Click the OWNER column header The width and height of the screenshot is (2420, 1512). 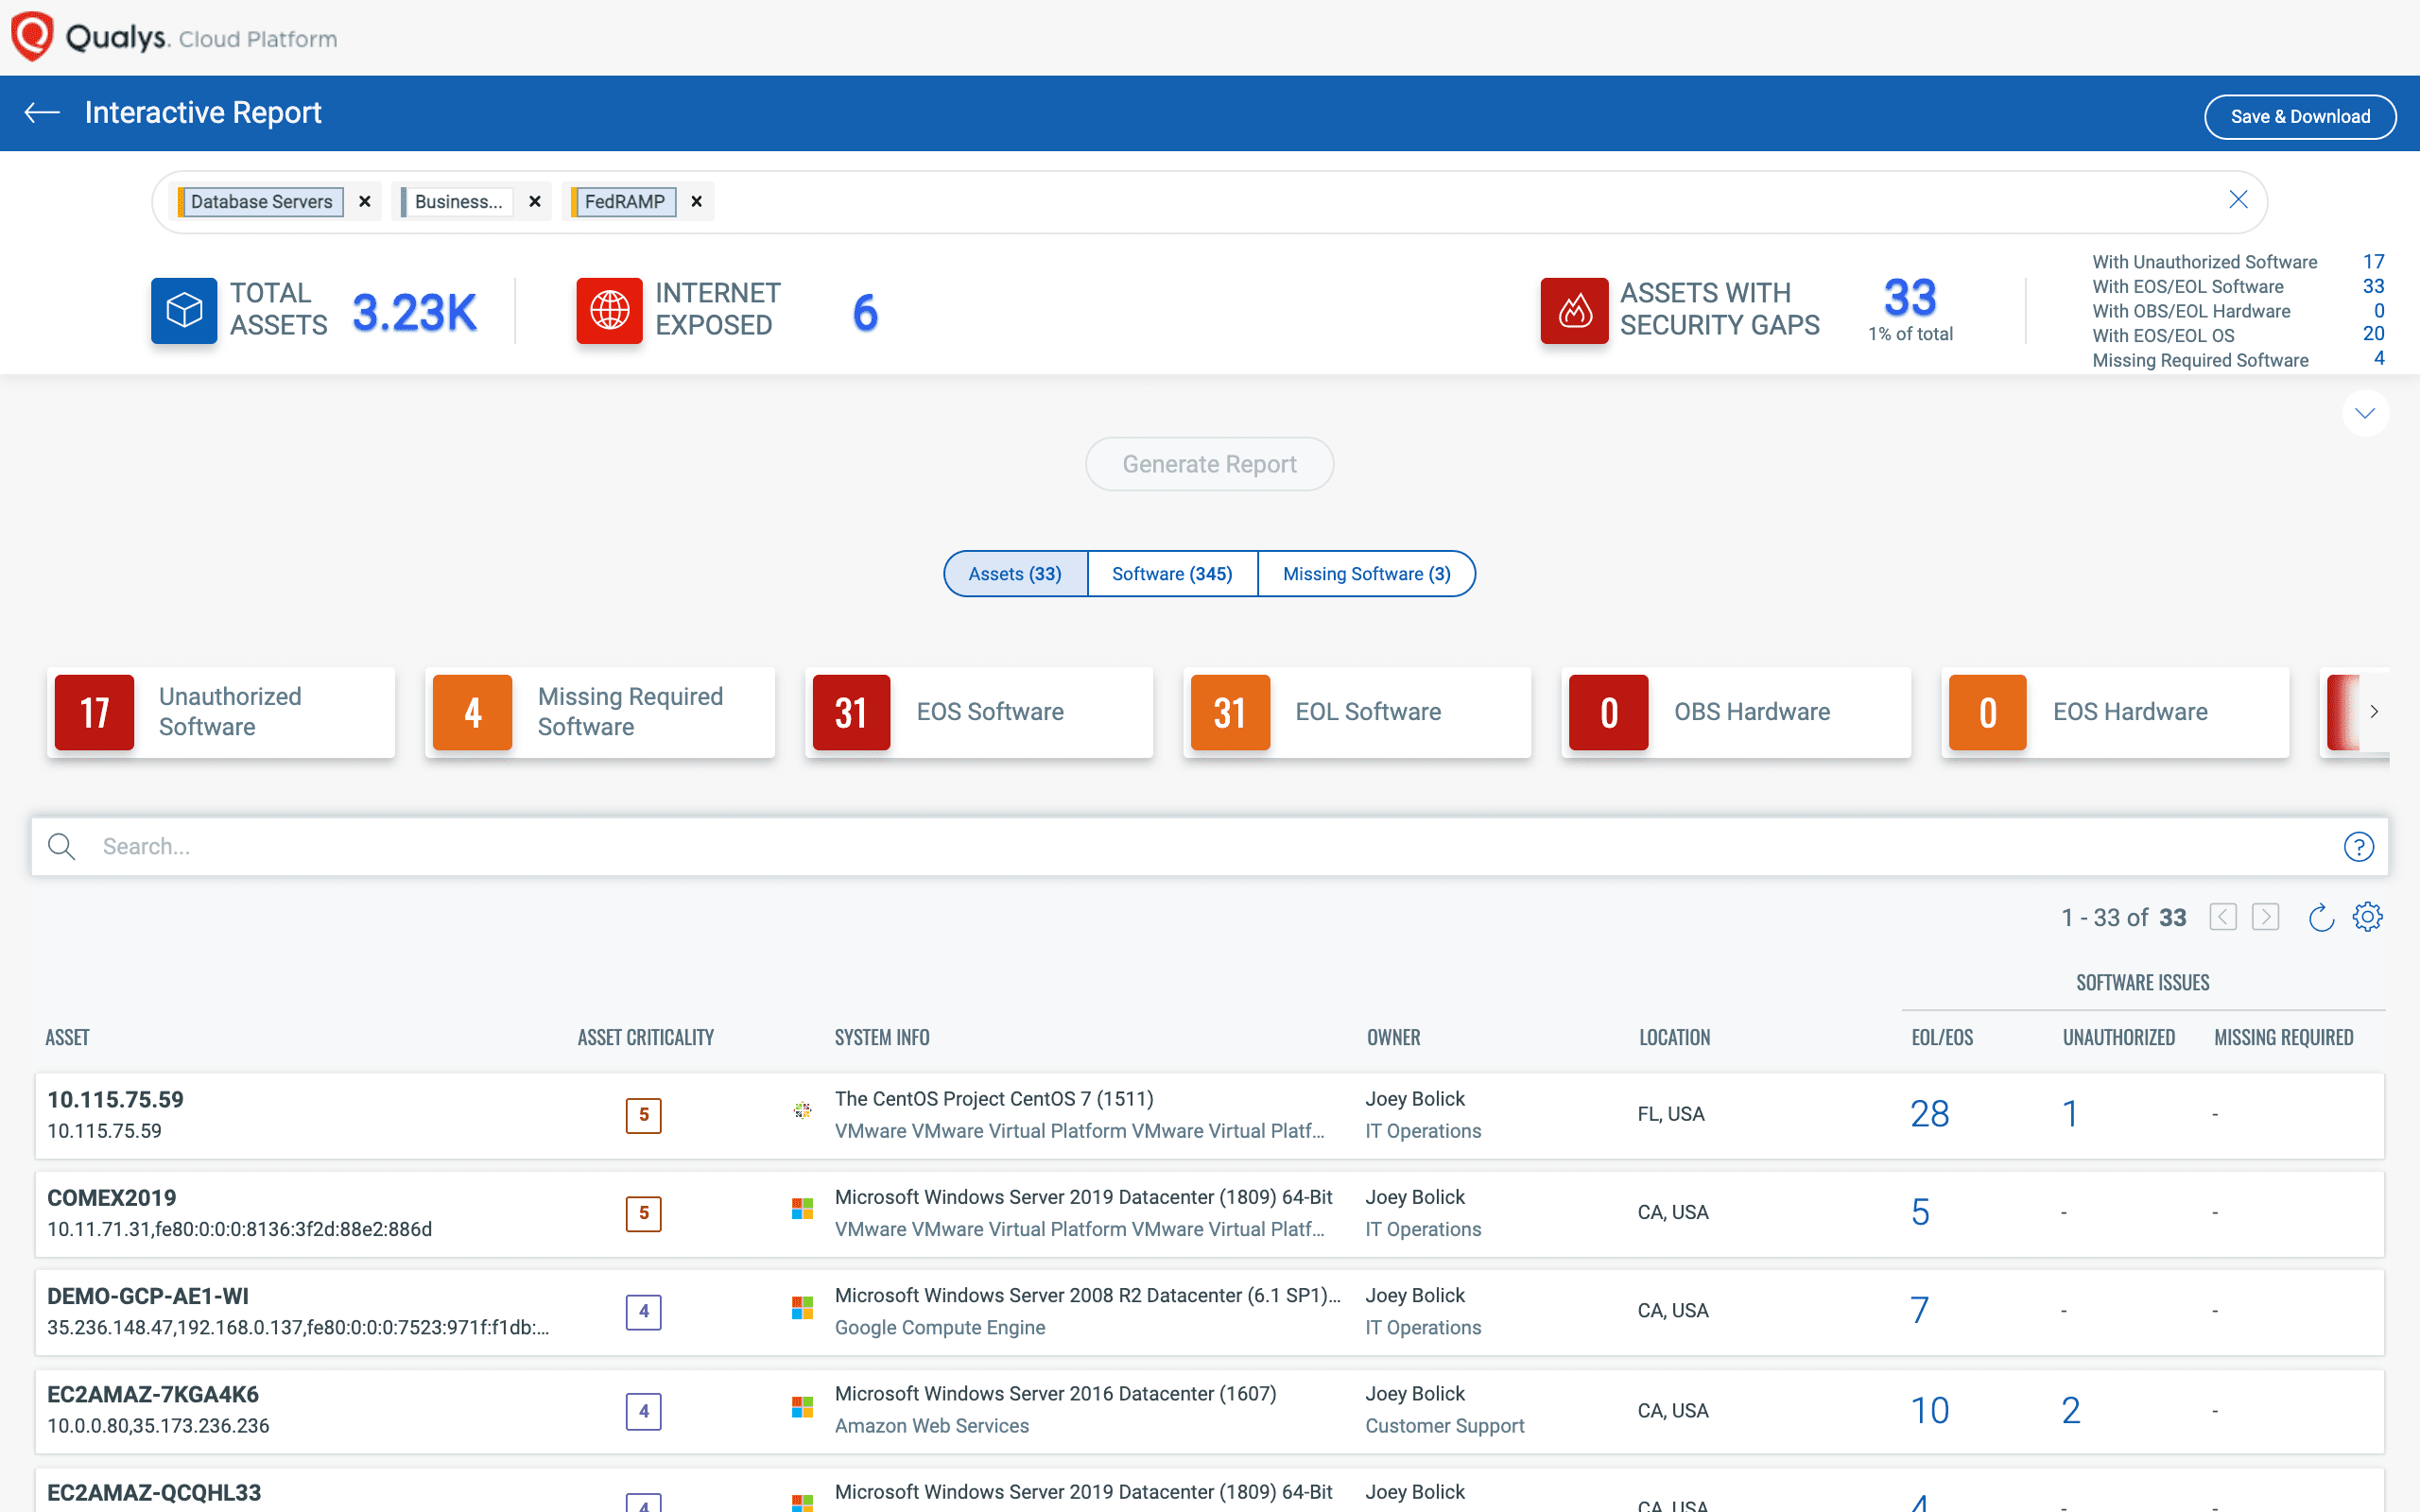[1393, 1038]
